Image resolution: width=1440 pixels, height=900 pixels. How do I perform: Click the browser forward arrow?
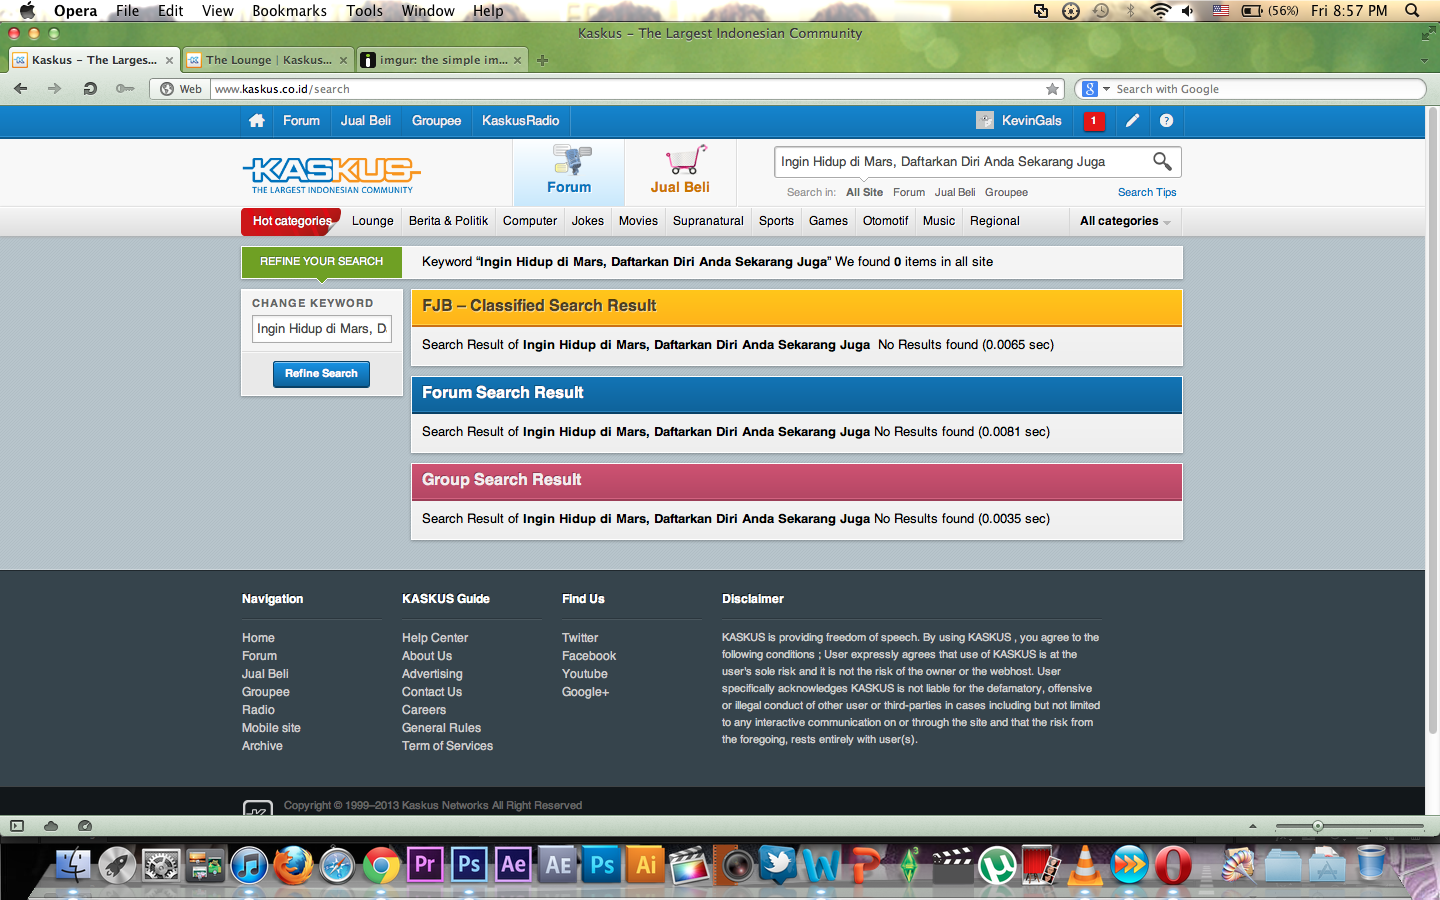point(54,89)
